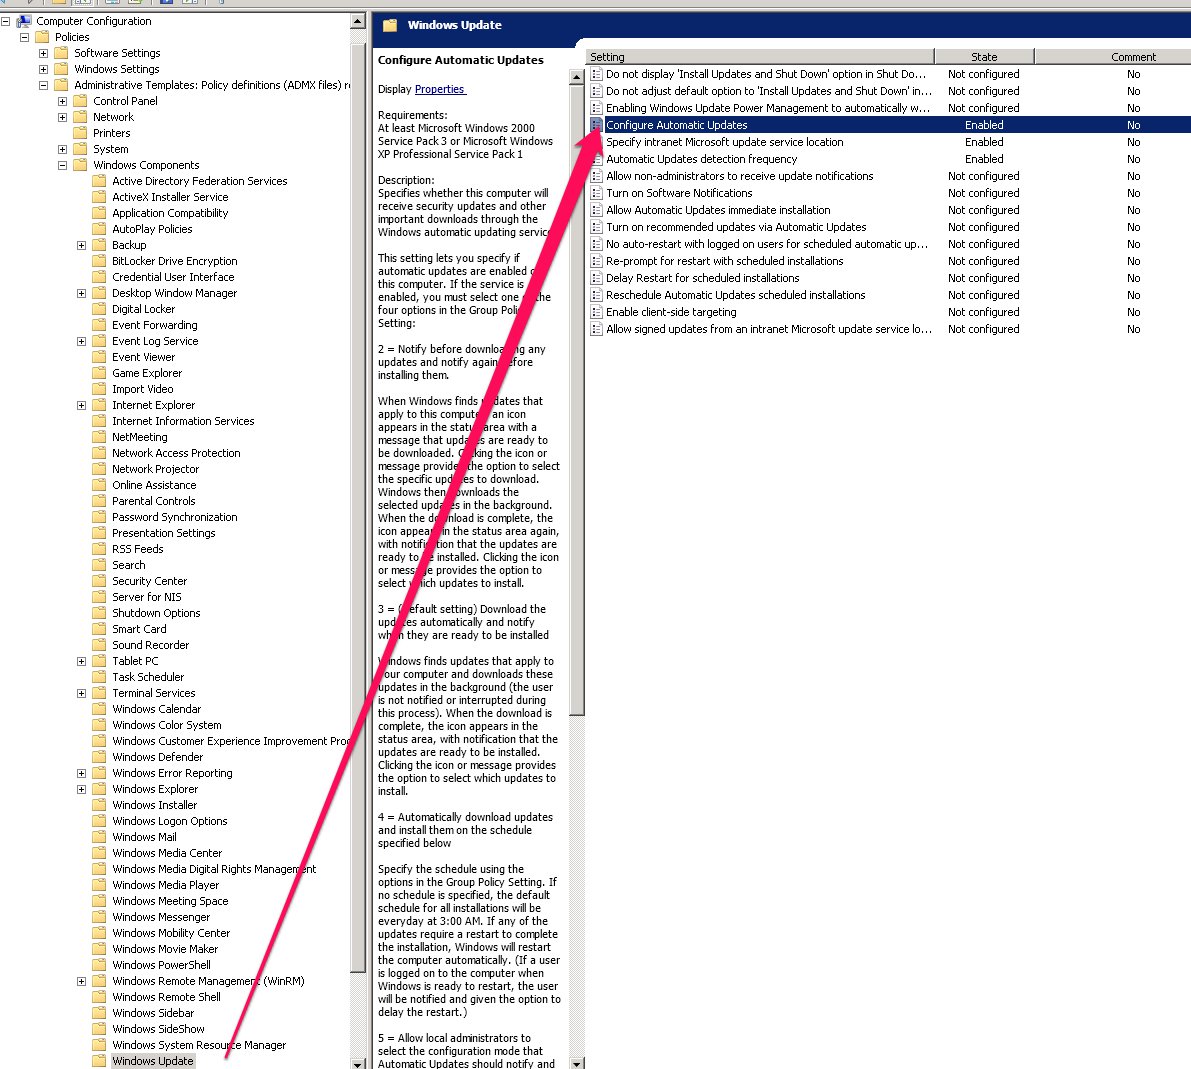Image resolution: width=1191 pixels, height=1069 pixels.
Task: Expand the Event Log Service node
Action: (x=81, y=341)
